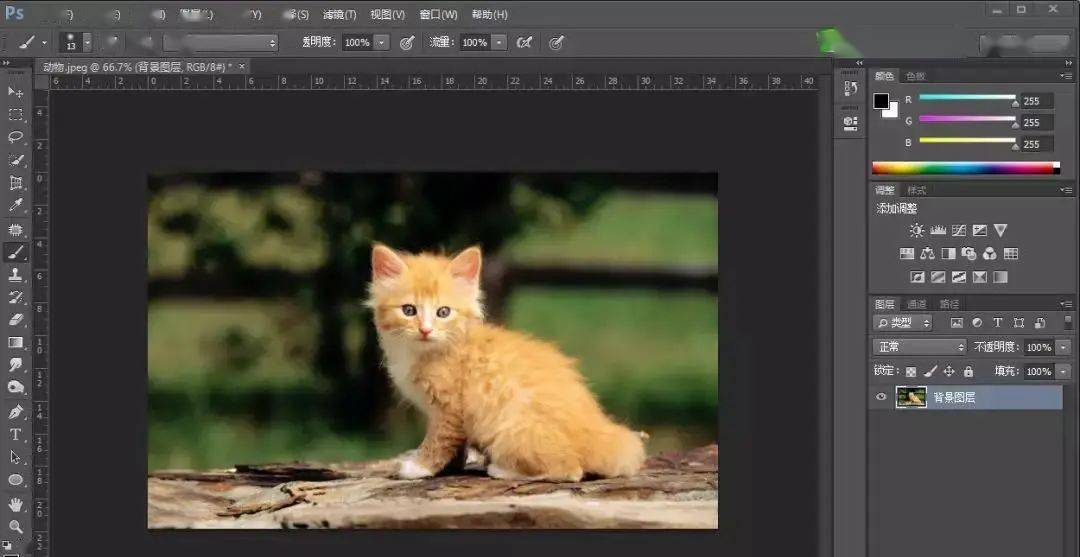Select the Clone Stamp tool

click(15, 275)
